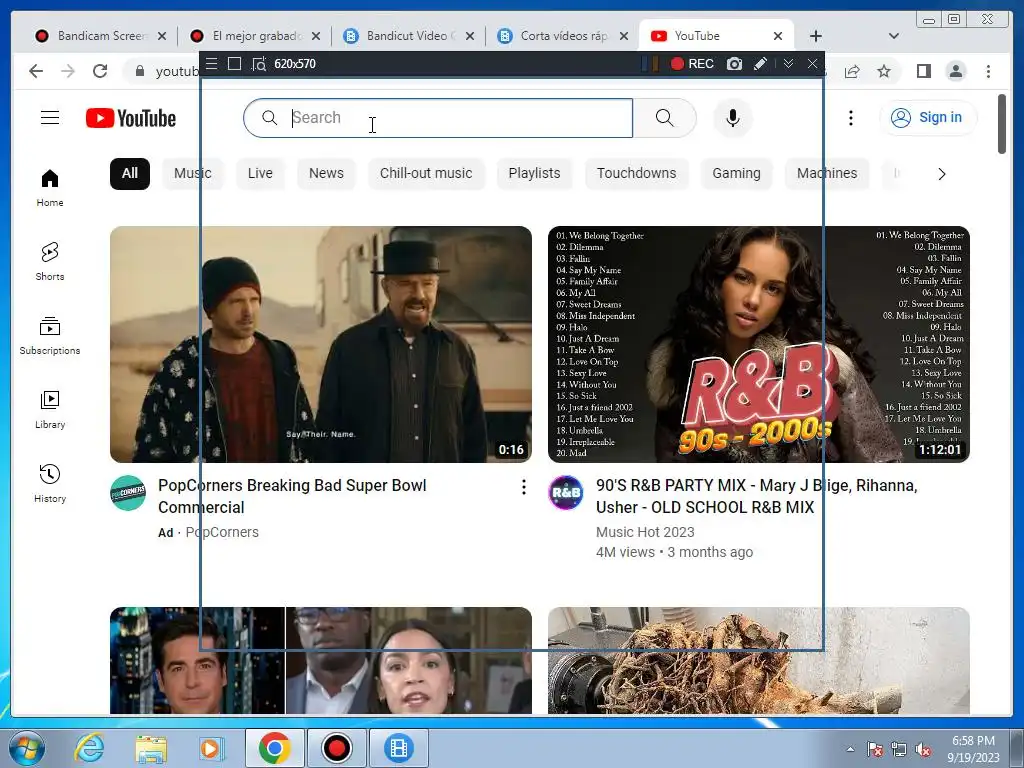
Task: Select the Gaming filter chip
Action: (x=736, y=174)
